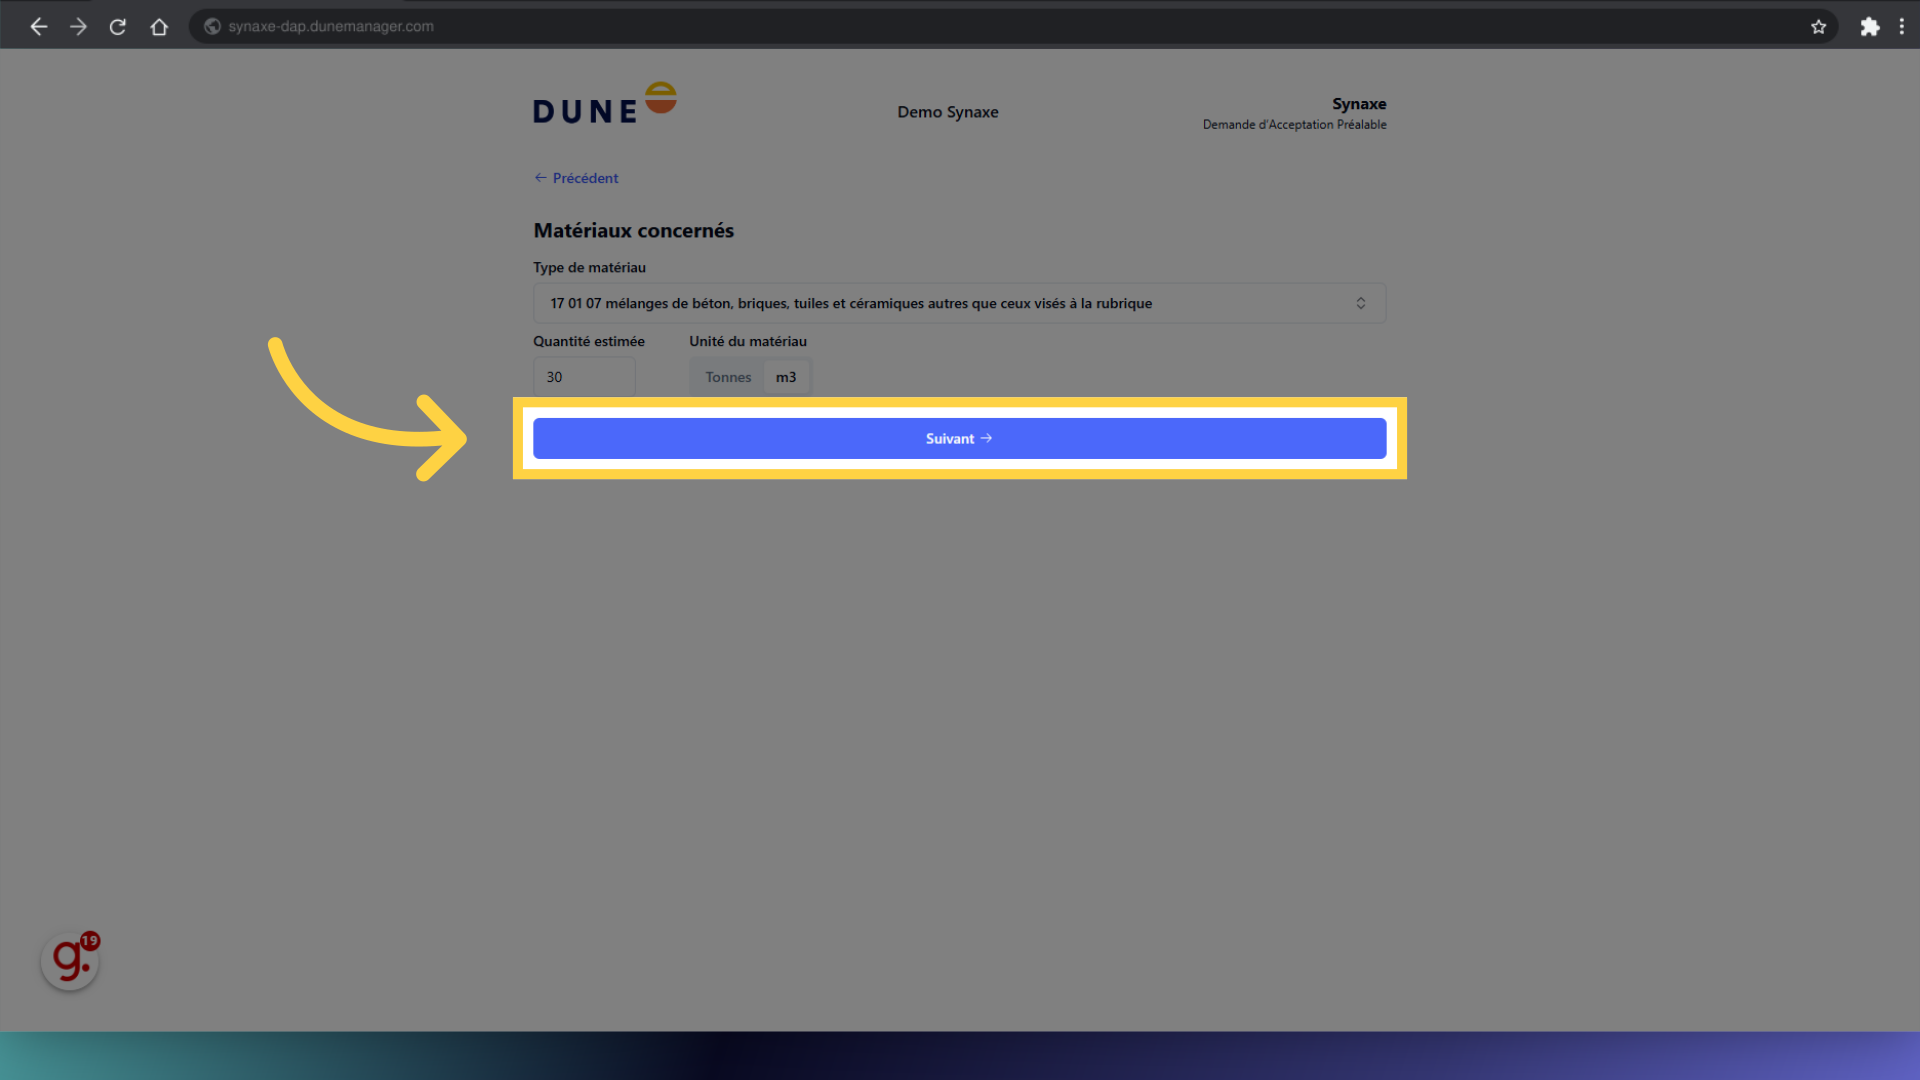Open the red g. widget badge

pos(70,961)
